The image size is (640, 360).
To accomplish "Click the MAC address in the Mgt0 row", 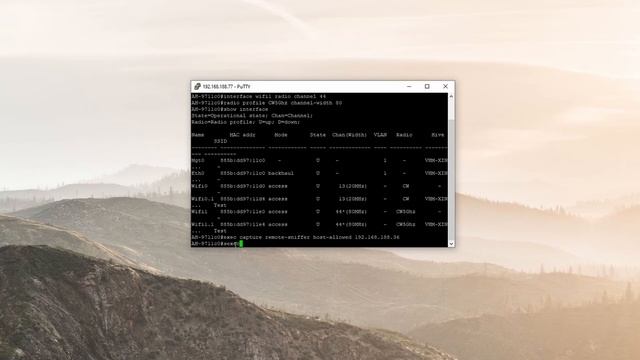I will click(x=242, y=160).
